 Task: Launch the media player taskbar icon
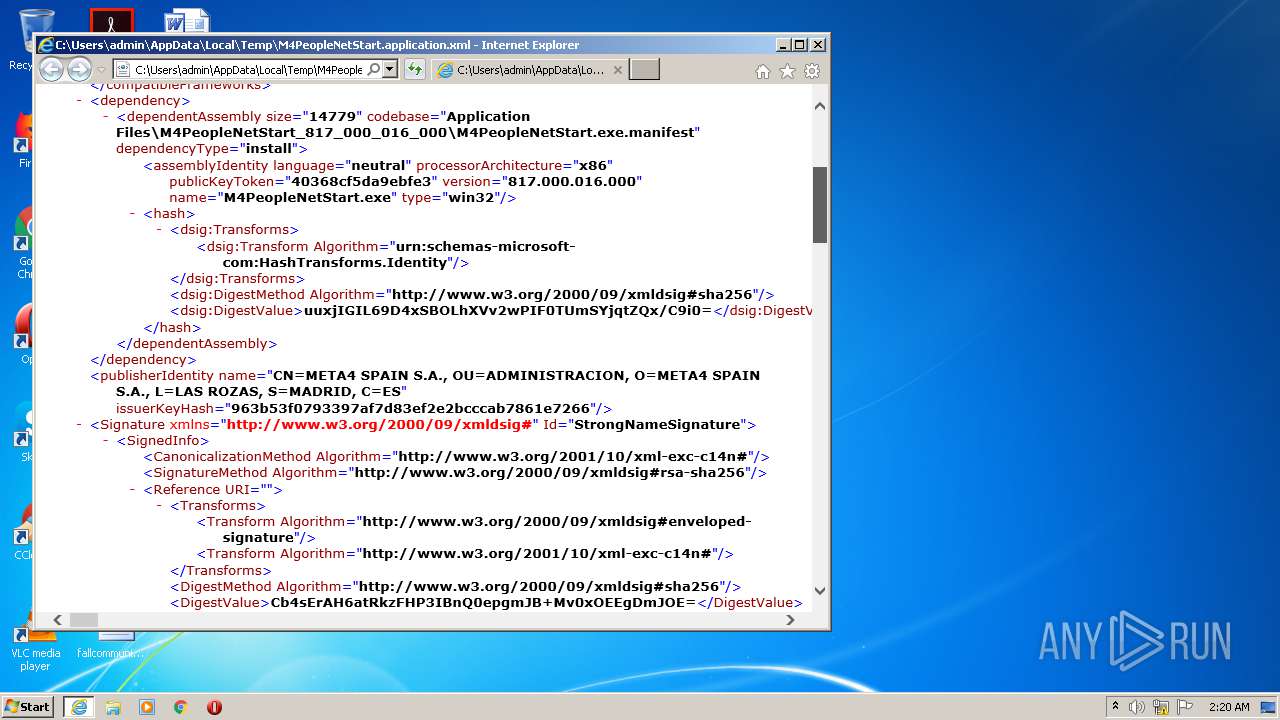[x=147, y=706]
